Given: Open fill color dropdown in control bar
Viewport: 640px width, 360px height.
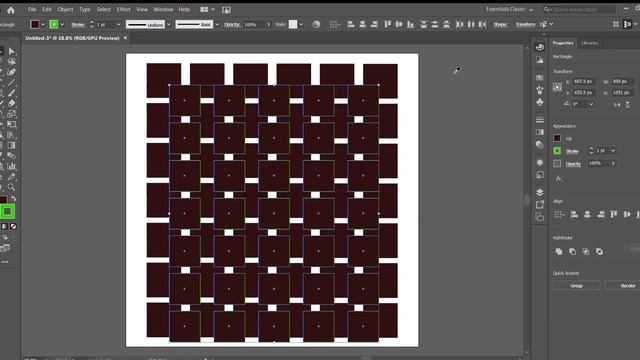Looking at the screenshot, I should point(43,24).
